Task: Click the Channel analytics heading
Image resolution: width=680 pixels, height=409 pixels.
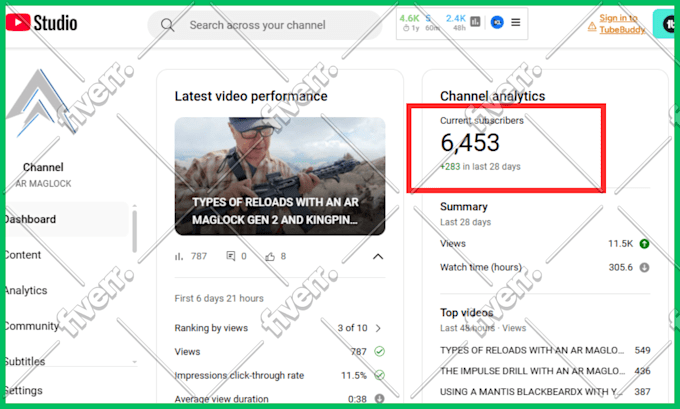Action: pyautogui.click(x=493, y=96)
